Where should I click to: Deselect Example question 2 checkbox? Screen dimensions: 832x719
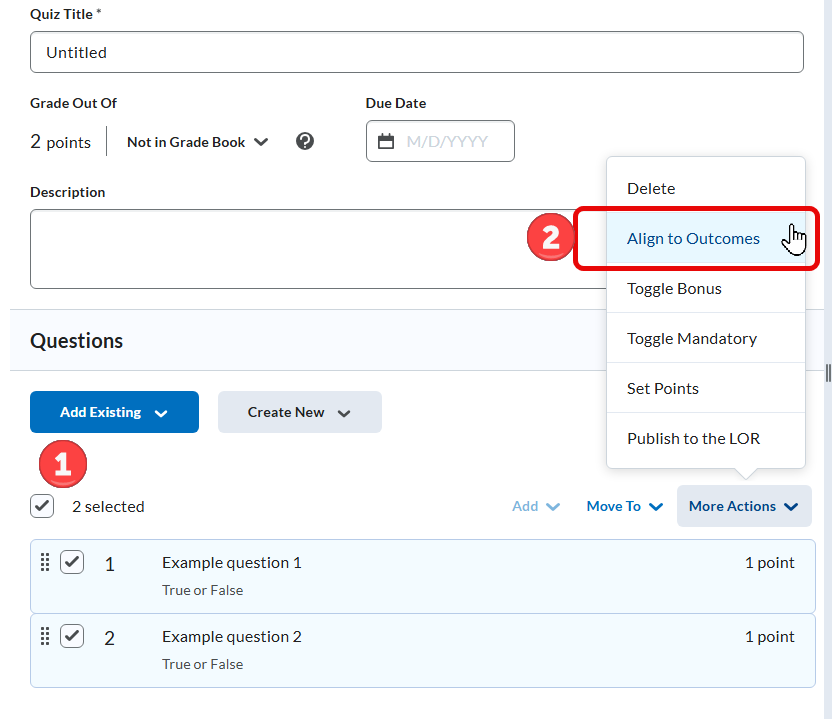pyautogui.click(x=72, y=637)
